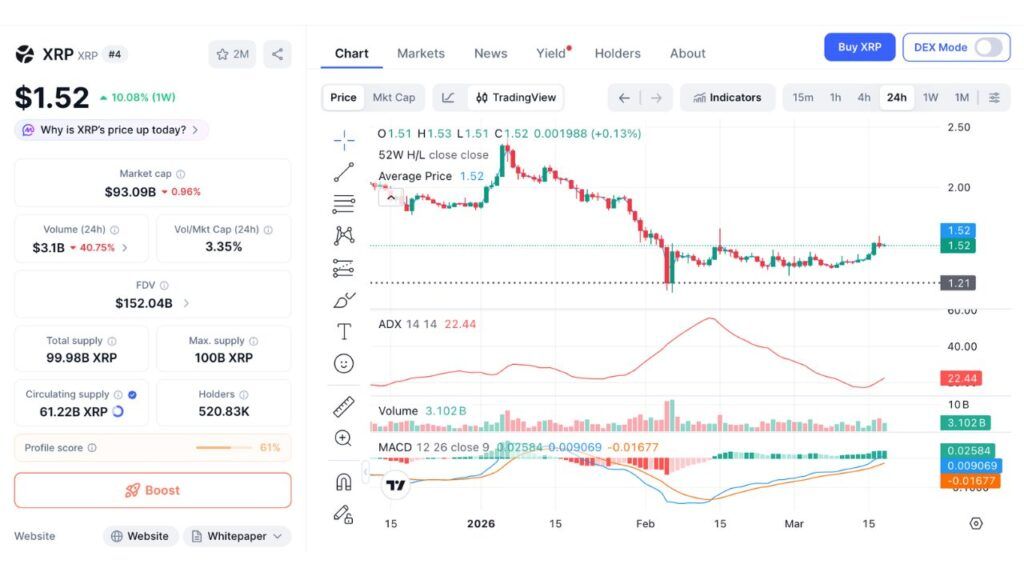Enable magnet mode on the chart
This screenshot has width=1024, height=576.
coord(344,483)
